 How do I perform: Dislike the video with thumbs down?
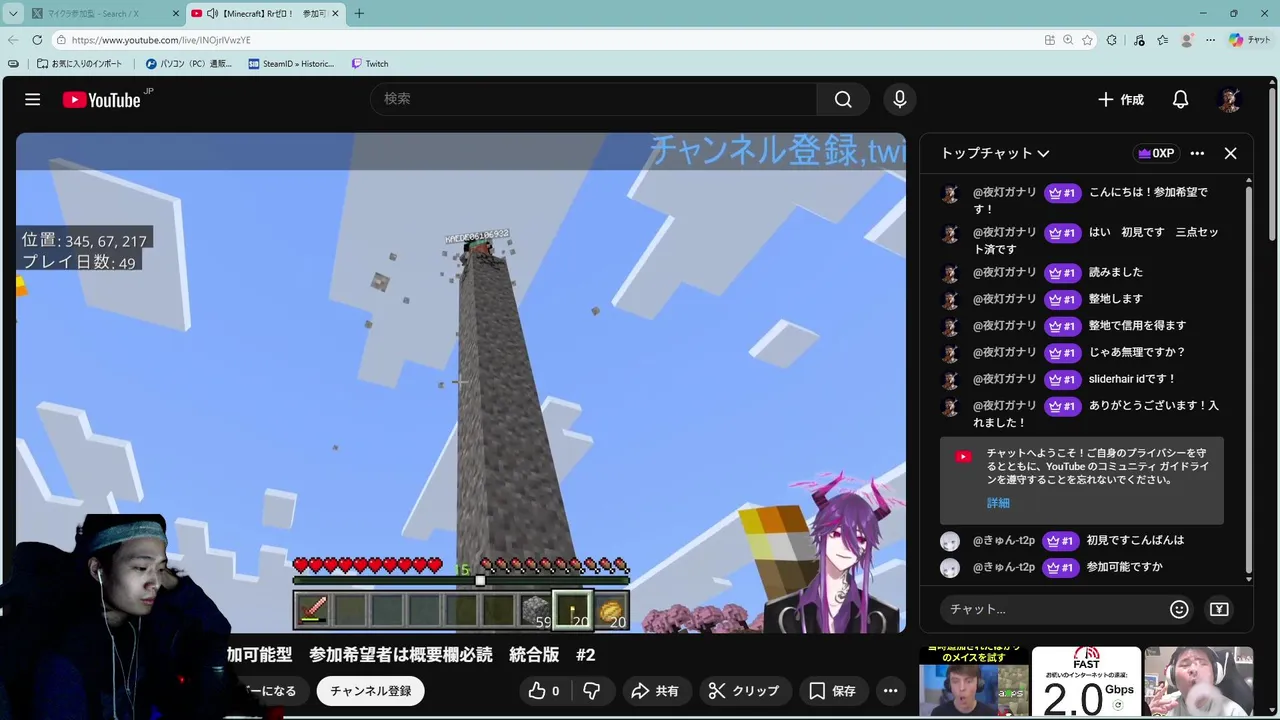(x=592, y=691)
